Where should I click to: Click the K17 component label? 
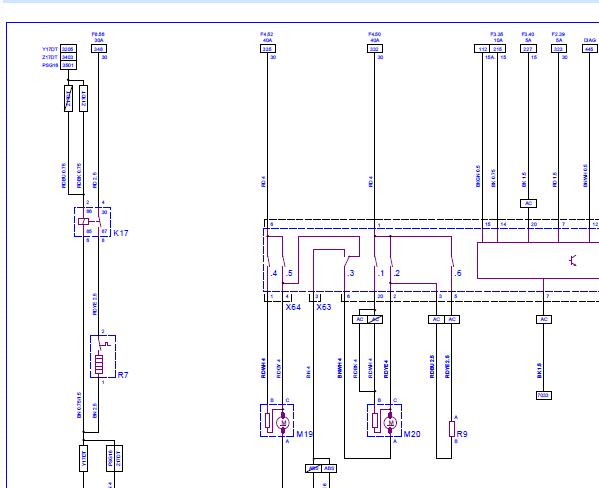[121, 233]
